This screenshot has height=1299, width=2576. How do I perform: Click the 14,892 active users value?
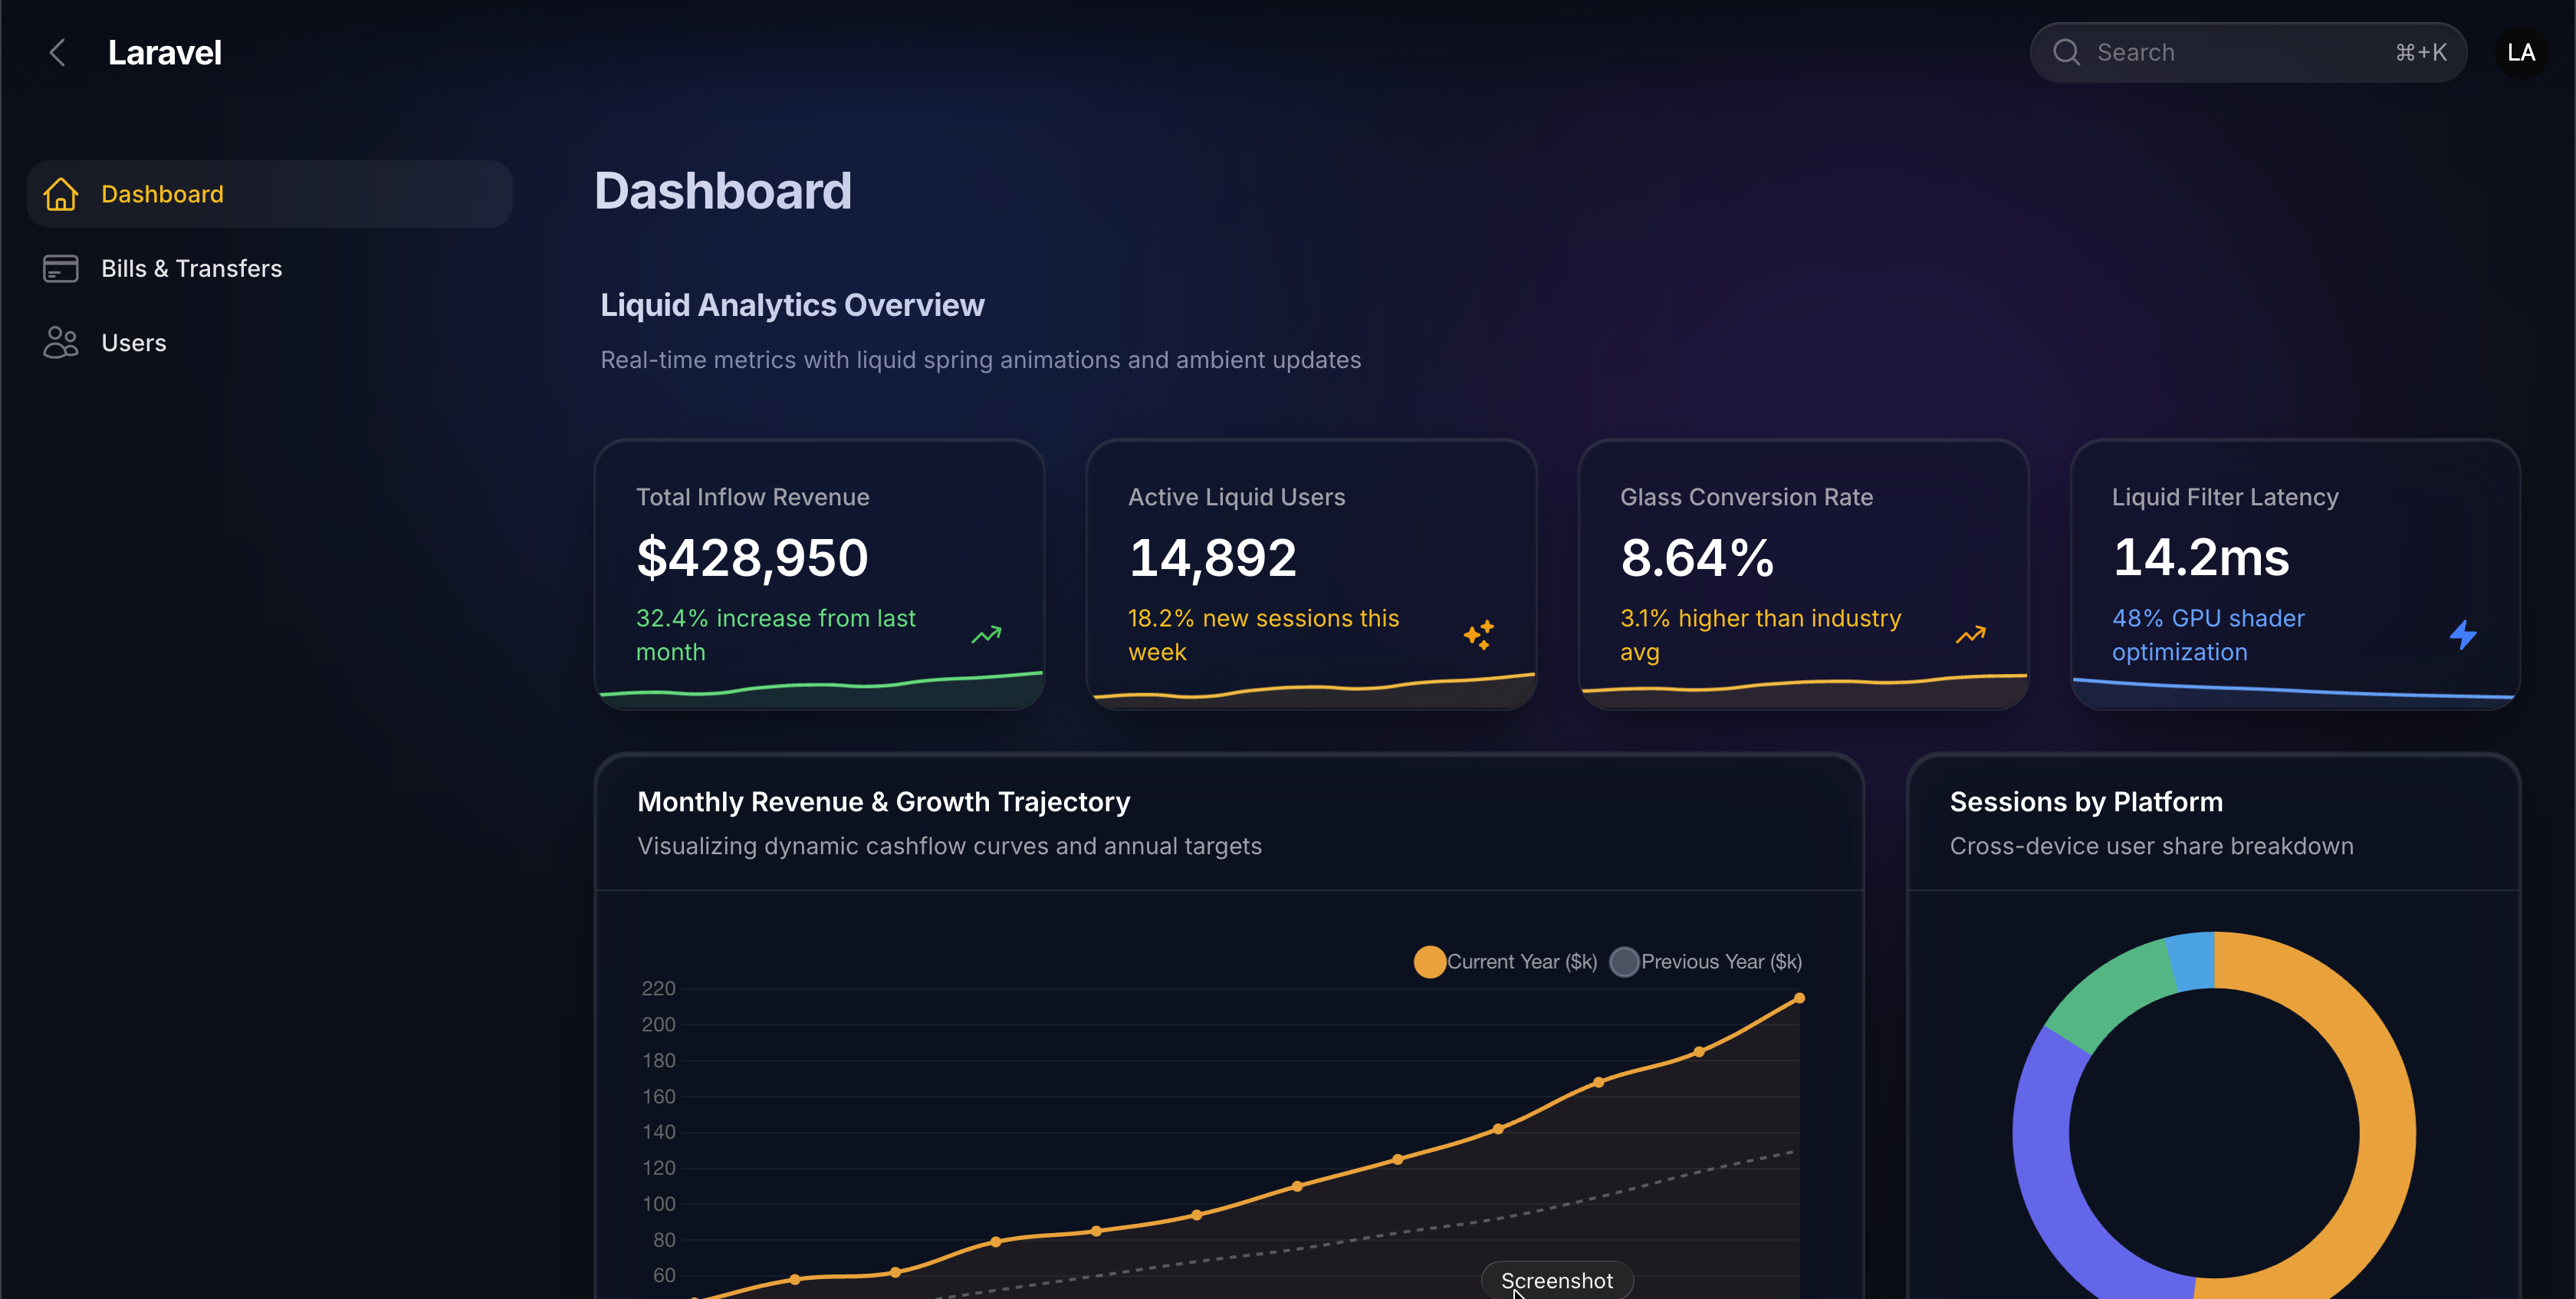[1212, 557]
